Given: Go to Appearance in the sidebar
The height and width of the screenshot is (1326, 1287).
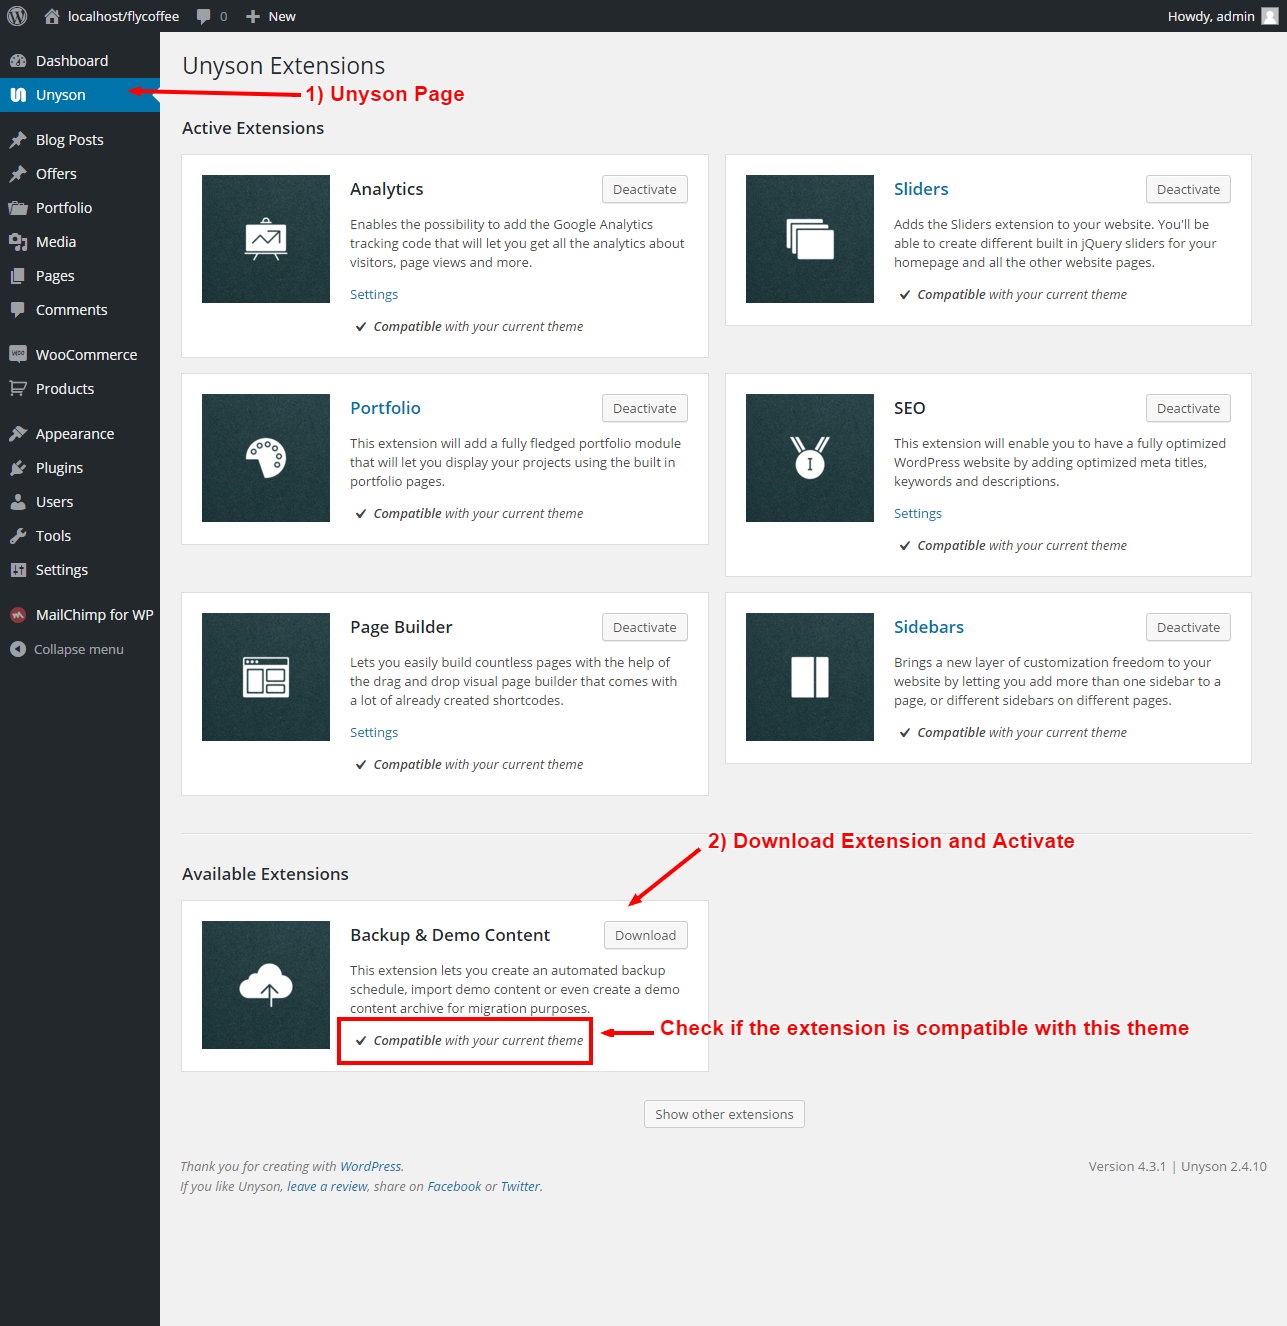Looking at the screenshot, I should [75, 434].
